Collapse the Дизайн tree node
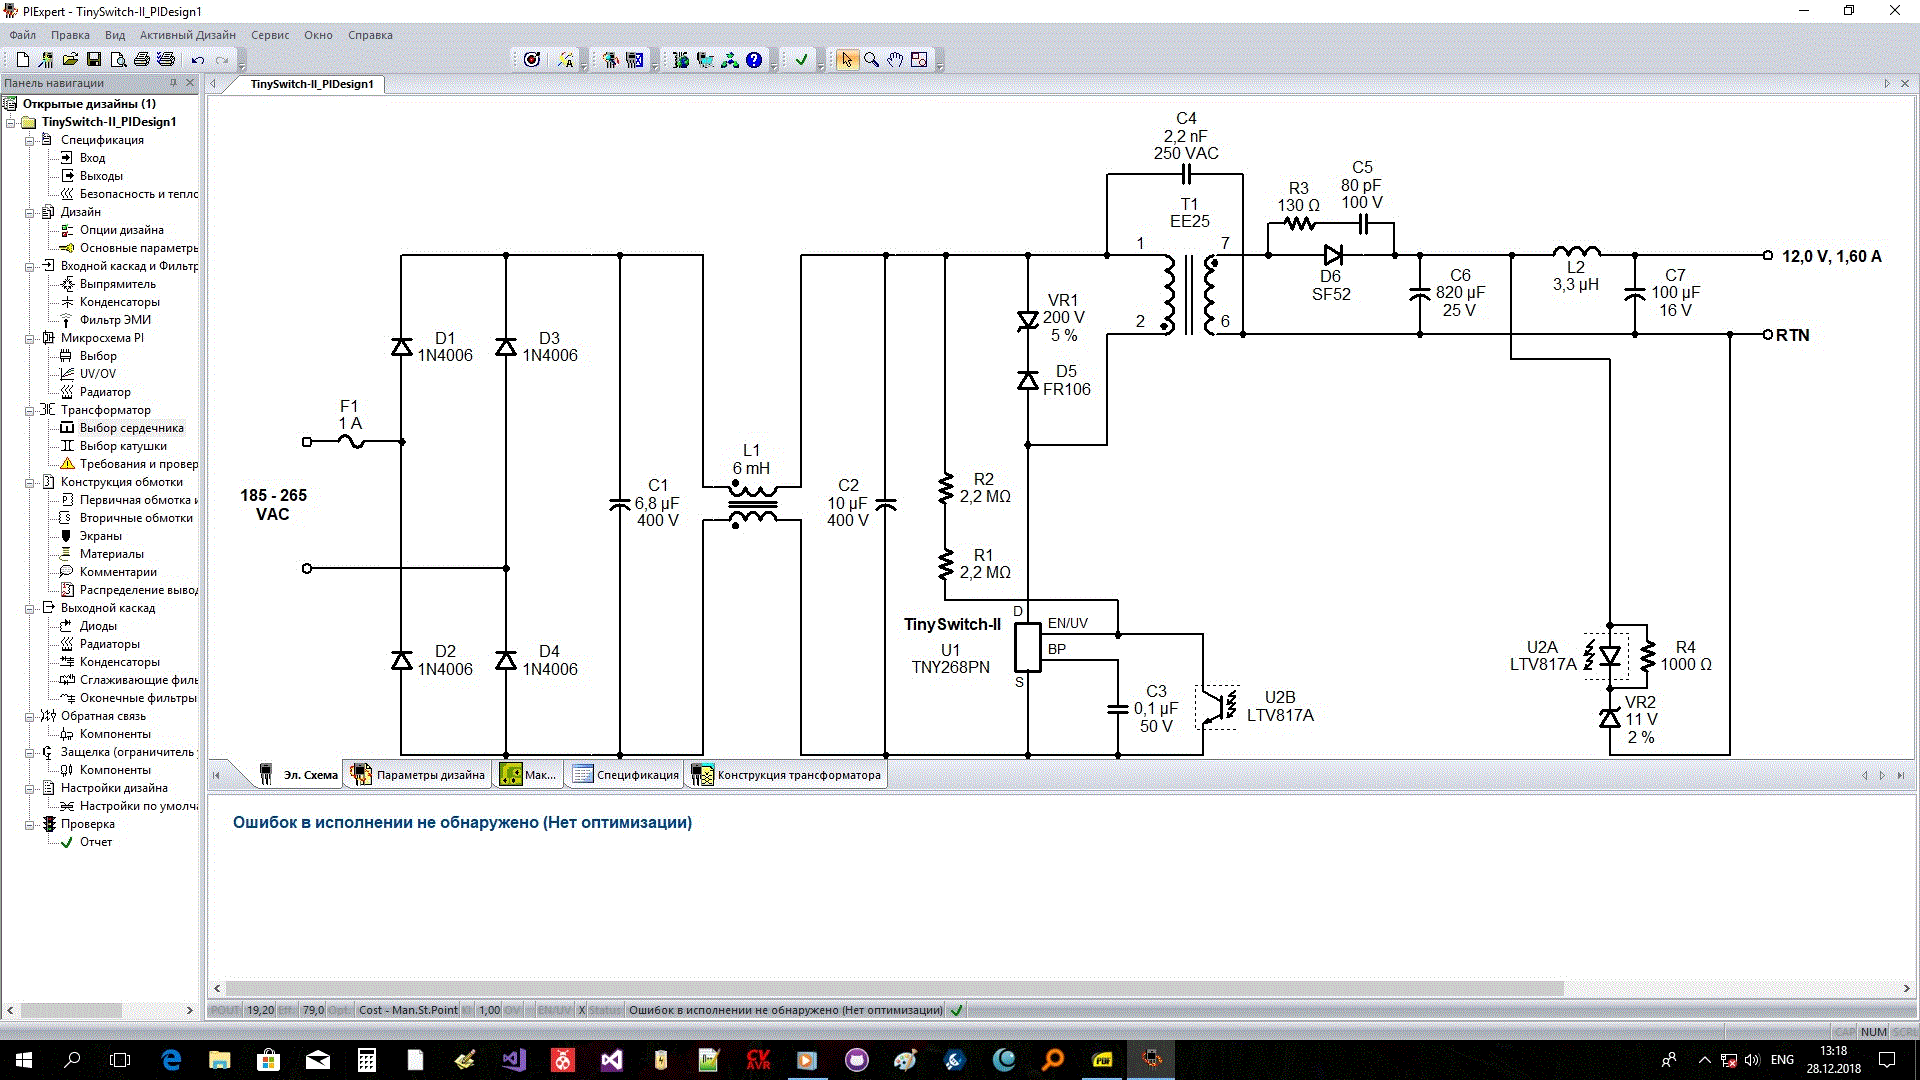1920x1080 pixels. click(x=30, y=212)
